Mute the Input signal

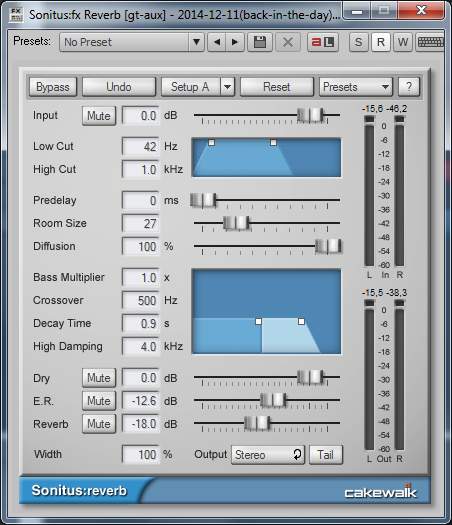[99, 116]
